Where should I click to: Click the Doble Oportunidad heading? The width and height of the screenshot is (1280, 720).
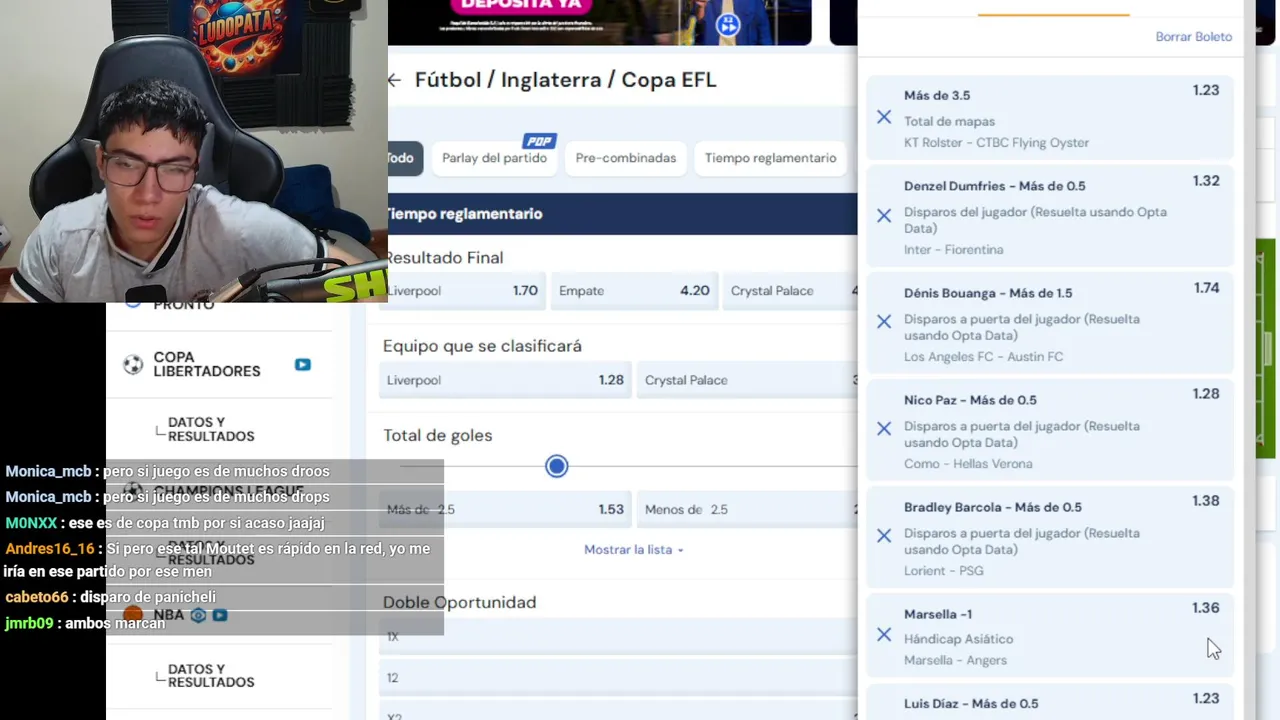click(x=460, y=602)
